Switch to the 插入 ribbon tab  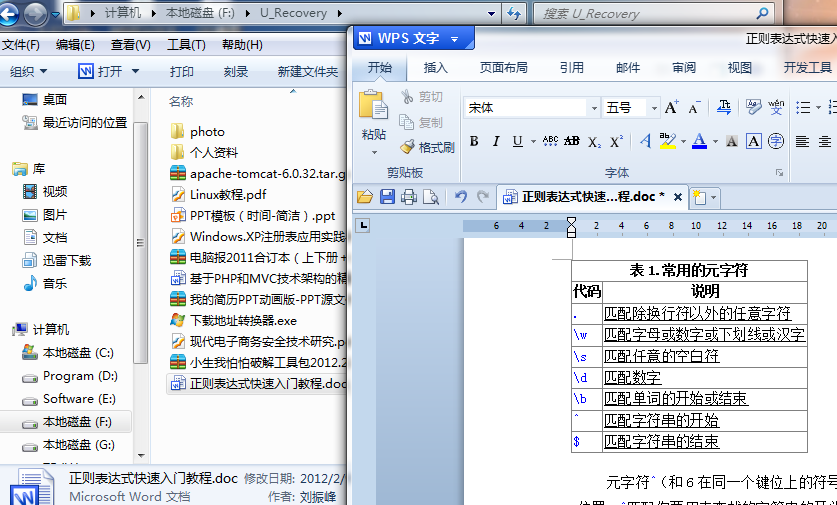[436, 67]
